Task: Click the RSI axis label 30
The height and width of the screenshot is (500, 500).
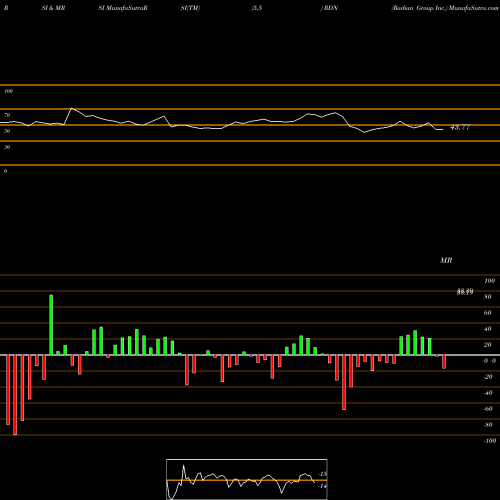Action: pos(7,147)
